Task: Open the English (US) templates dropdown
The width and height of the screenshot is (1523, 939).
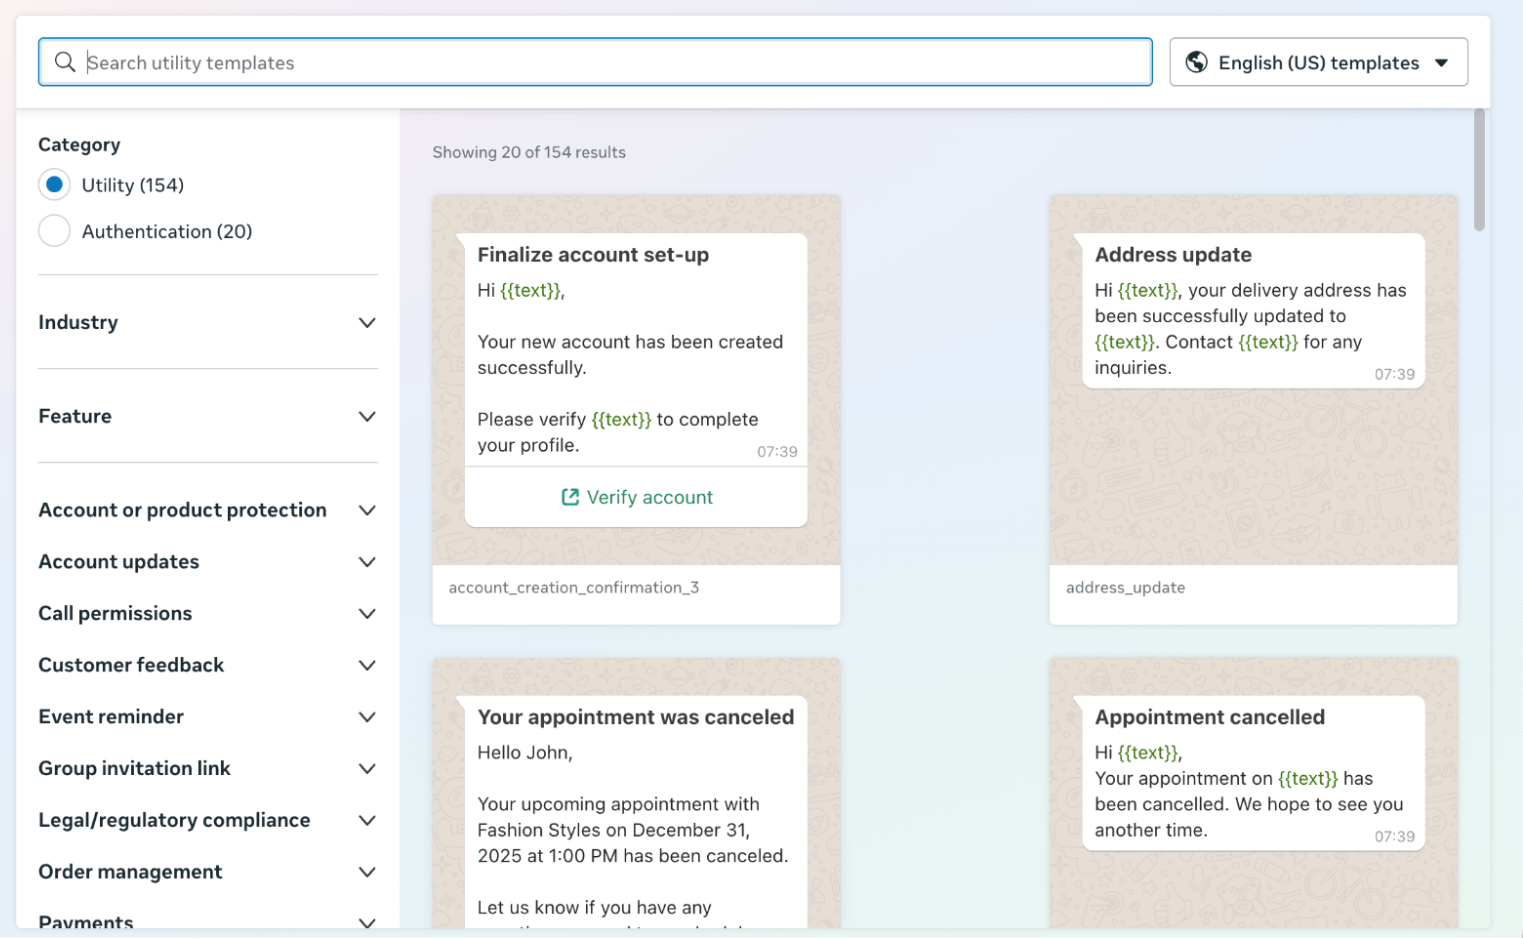Action: (x=1318, y=62)
